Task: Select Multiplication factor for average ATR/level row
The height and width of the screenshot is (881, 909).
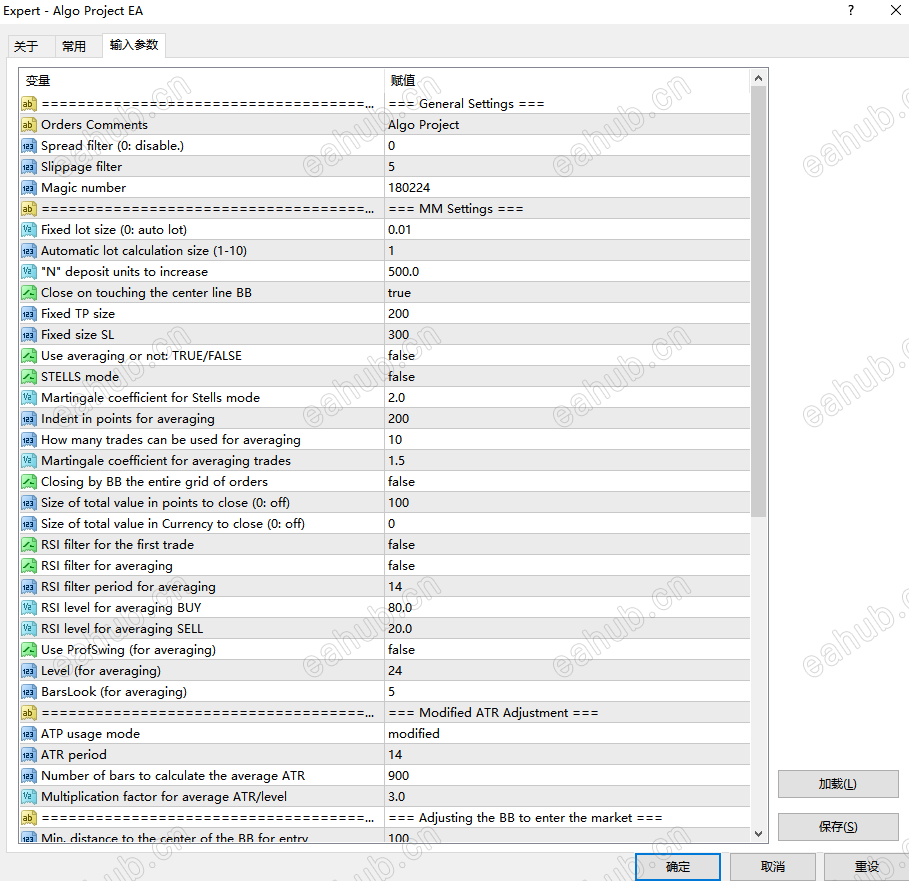Action: 385,797
